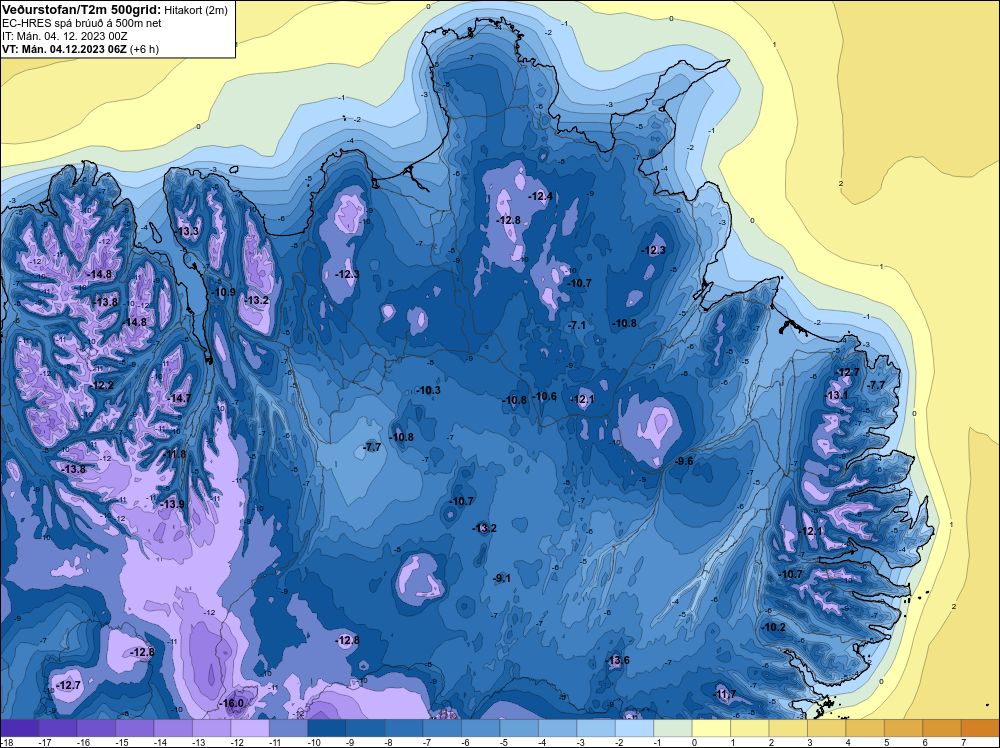Image resolution: width=1000 pixels, height=748 pixels.
Task: Click the orange legend swatch right of 7
Action: tap(980, 728)
